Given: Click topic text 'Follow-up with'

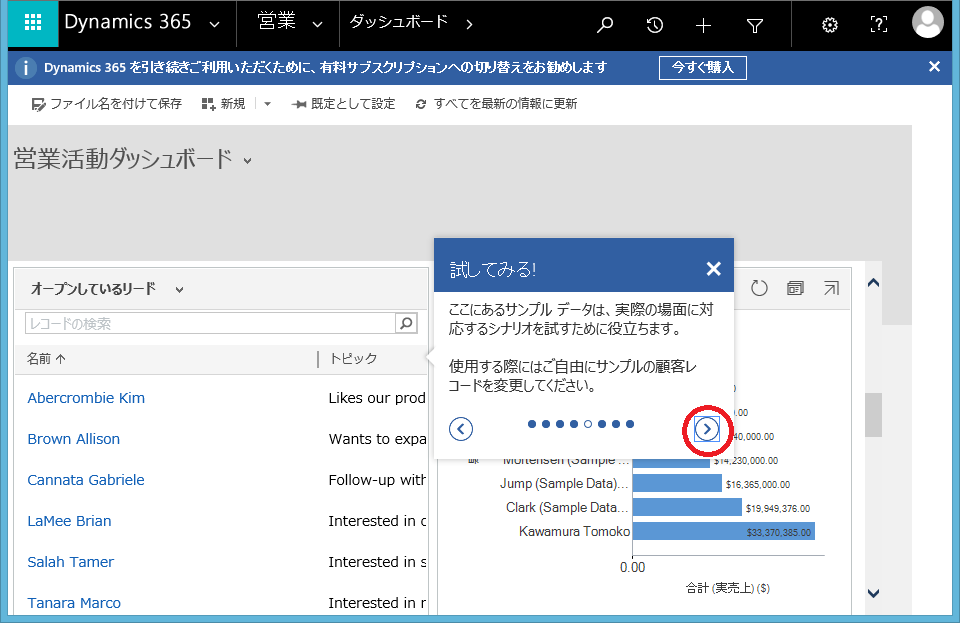Looking at the screenshot, I should click(x=377, y=480).
